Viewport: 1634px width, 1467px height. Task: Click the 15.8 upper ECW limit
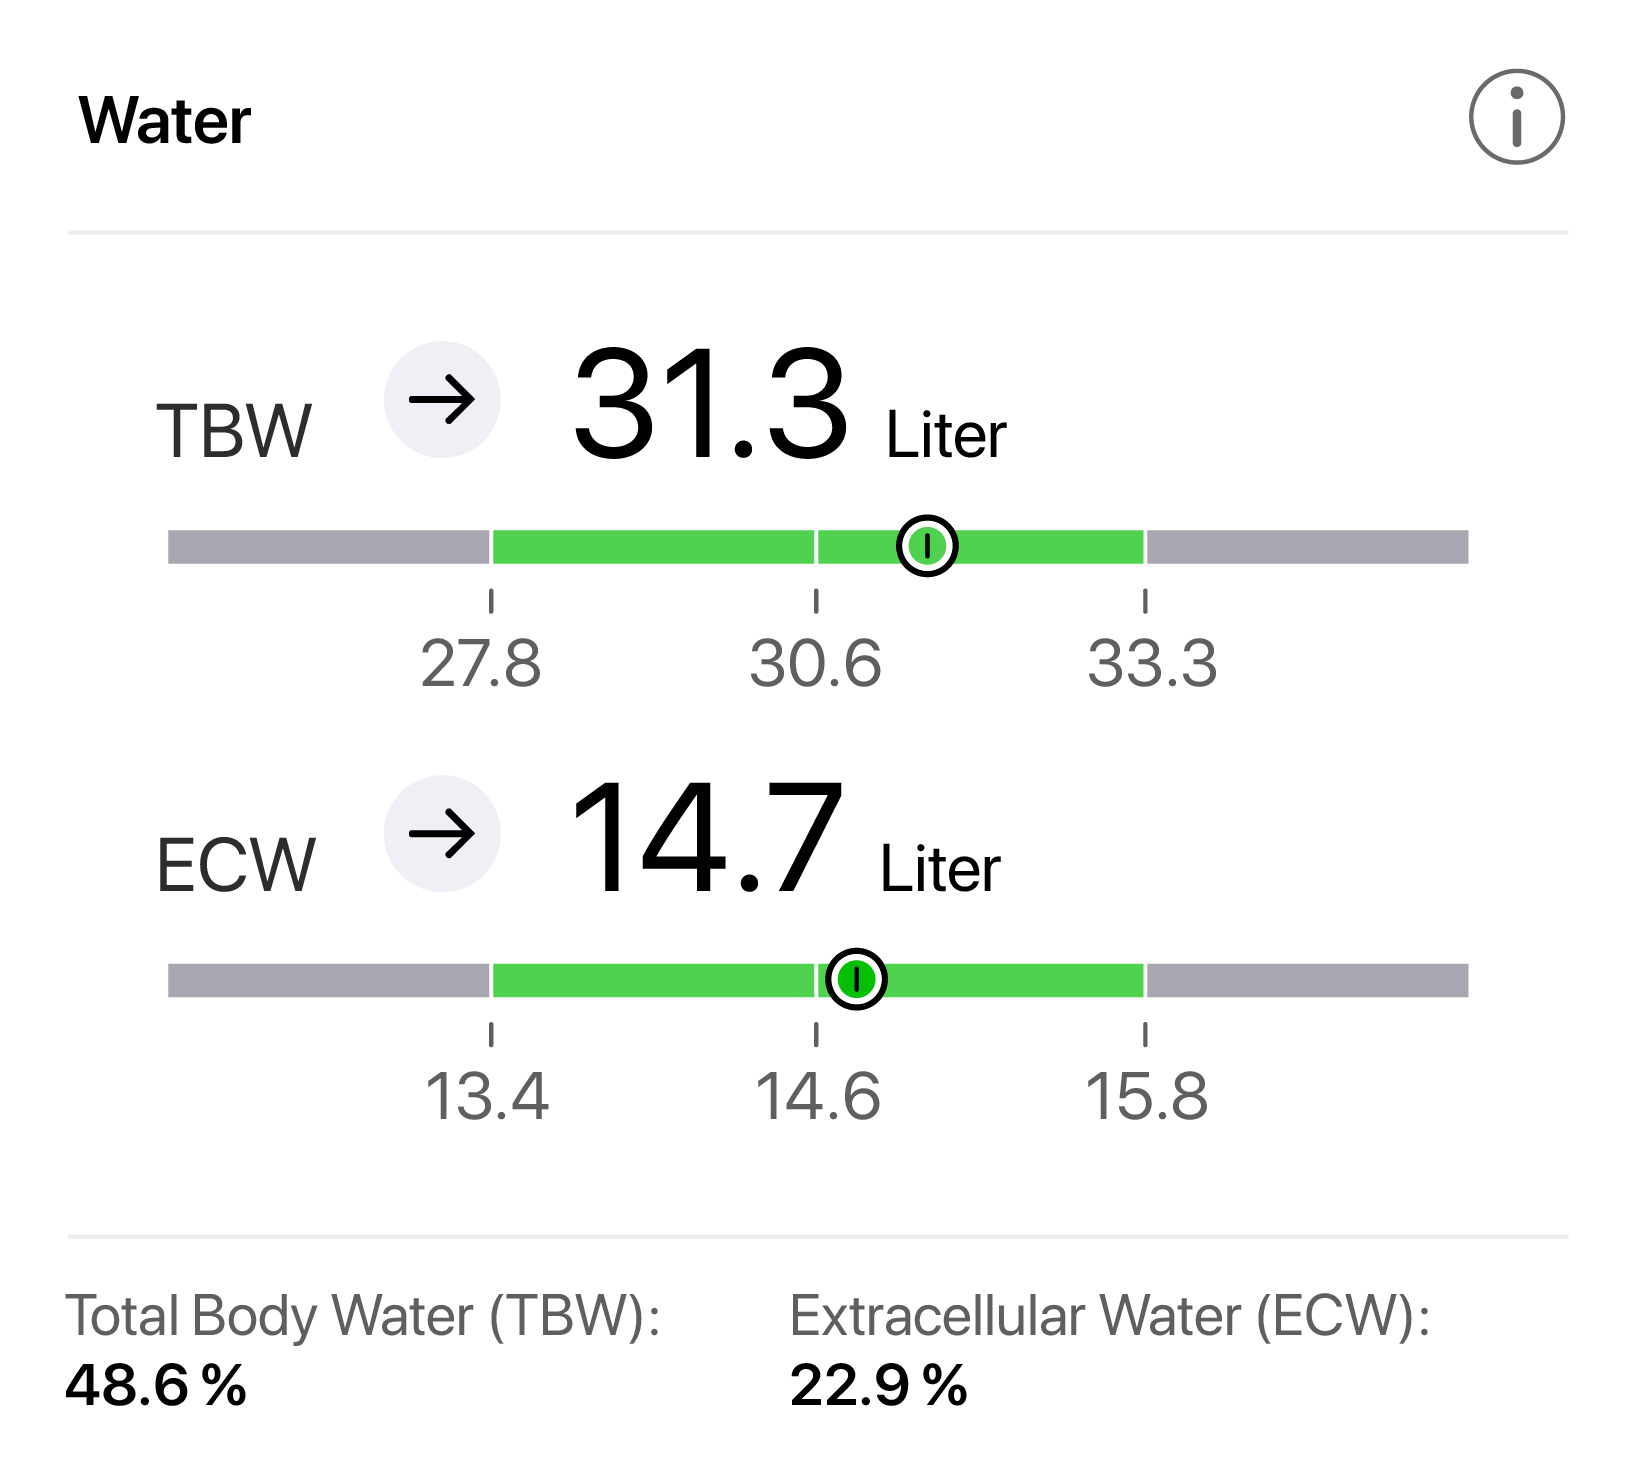point(1146,1096)
